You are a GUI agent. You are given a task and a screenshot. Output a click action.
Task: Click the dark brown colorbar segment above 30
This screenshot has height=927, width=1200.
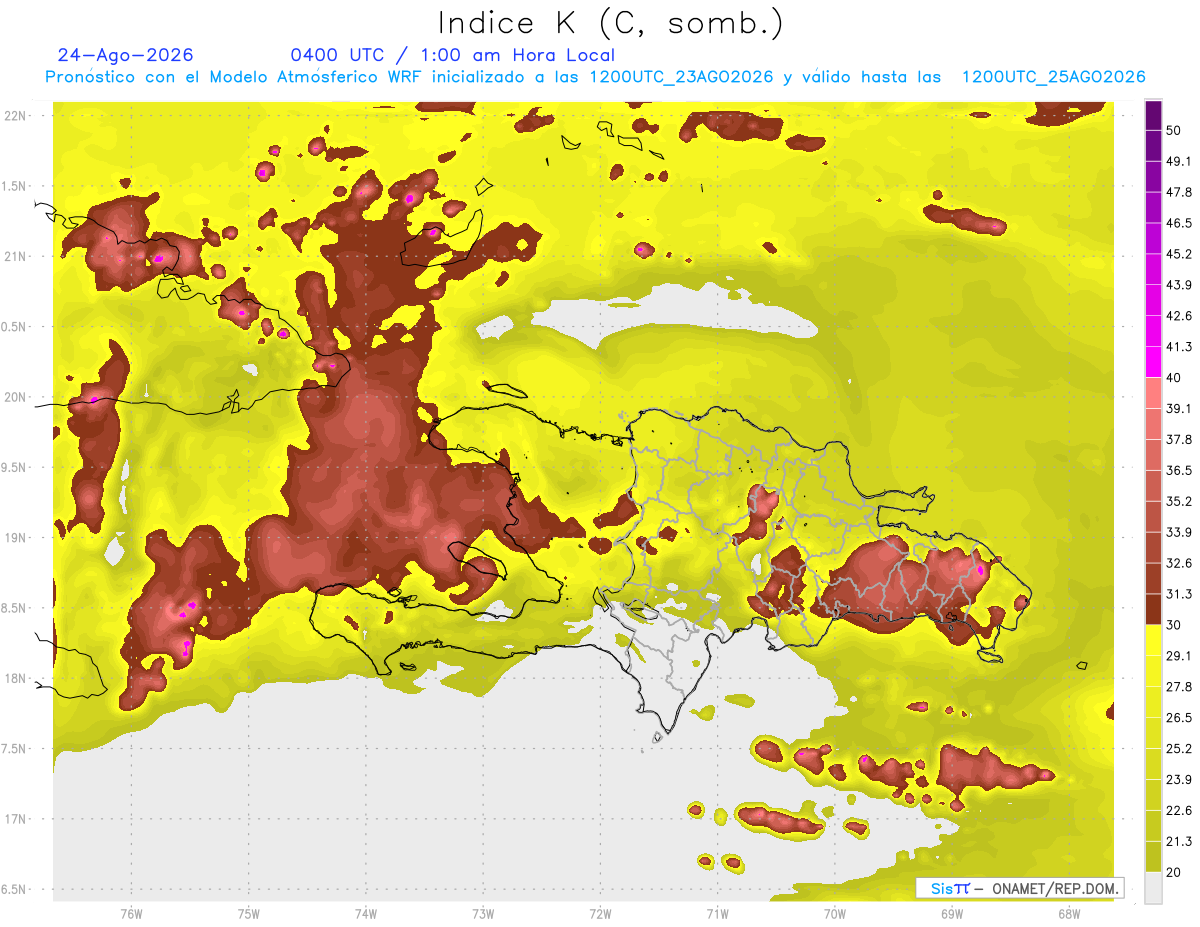pyautogui.click(x=1153, y=609)
